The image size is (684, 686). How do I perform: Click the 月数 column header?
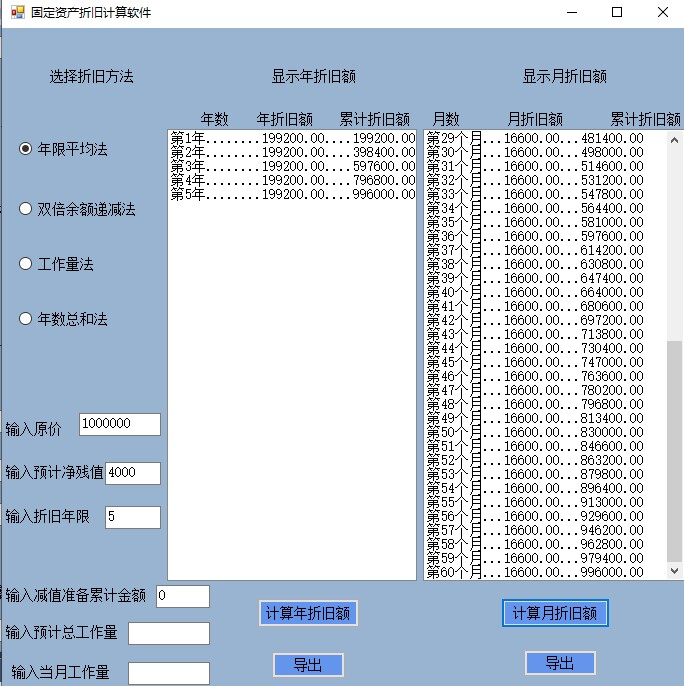pyautogui.click(x=446, y=119)
